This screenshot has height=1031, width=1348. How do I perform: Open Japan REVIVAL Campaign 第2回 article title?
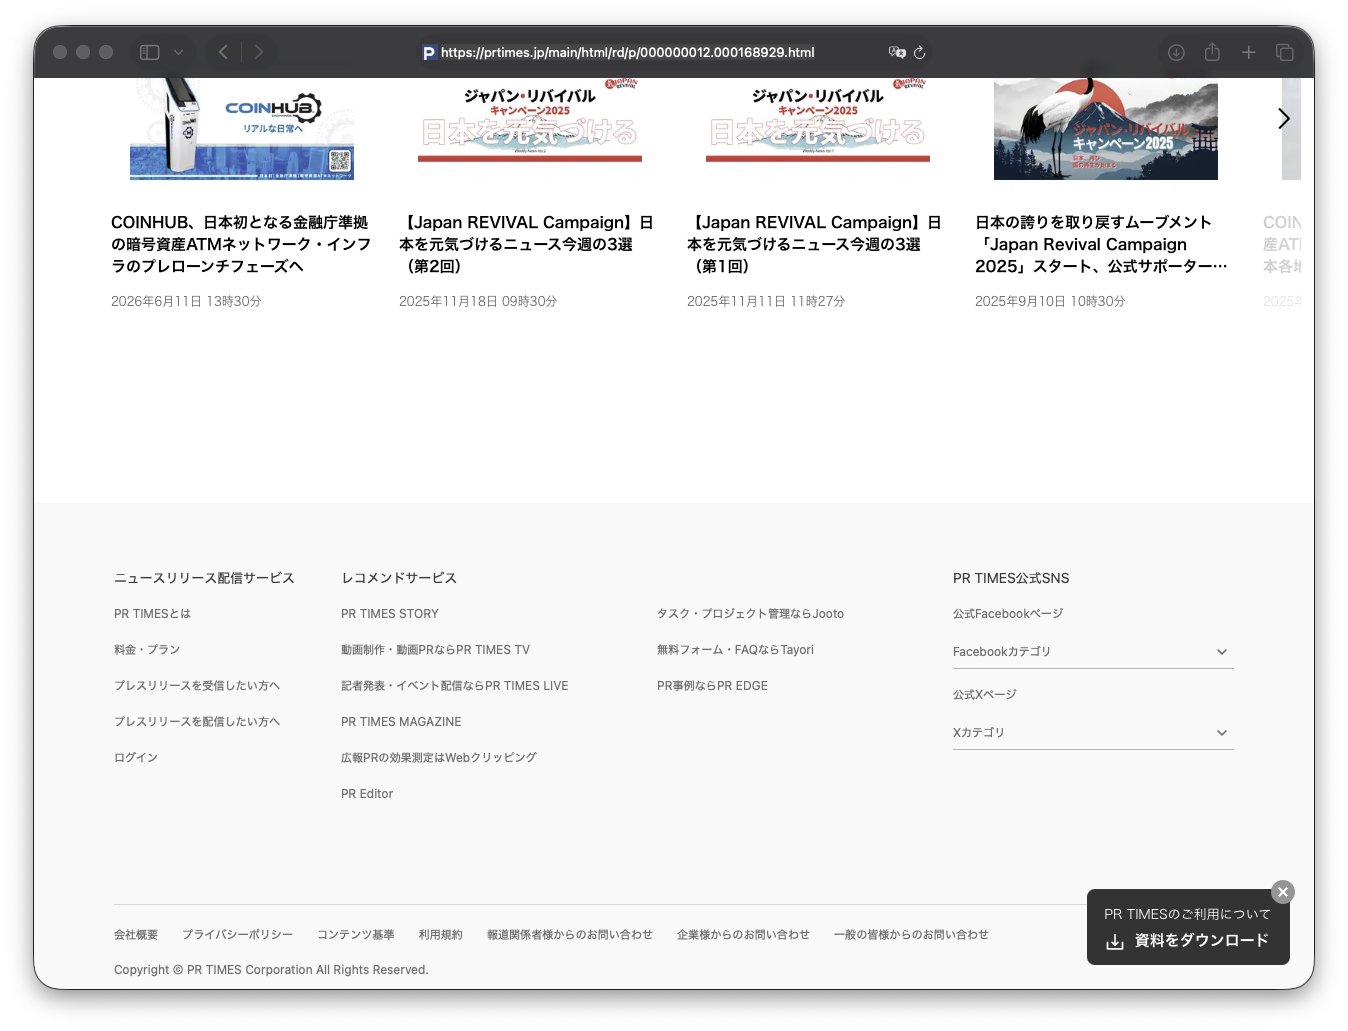coord(526,244)
